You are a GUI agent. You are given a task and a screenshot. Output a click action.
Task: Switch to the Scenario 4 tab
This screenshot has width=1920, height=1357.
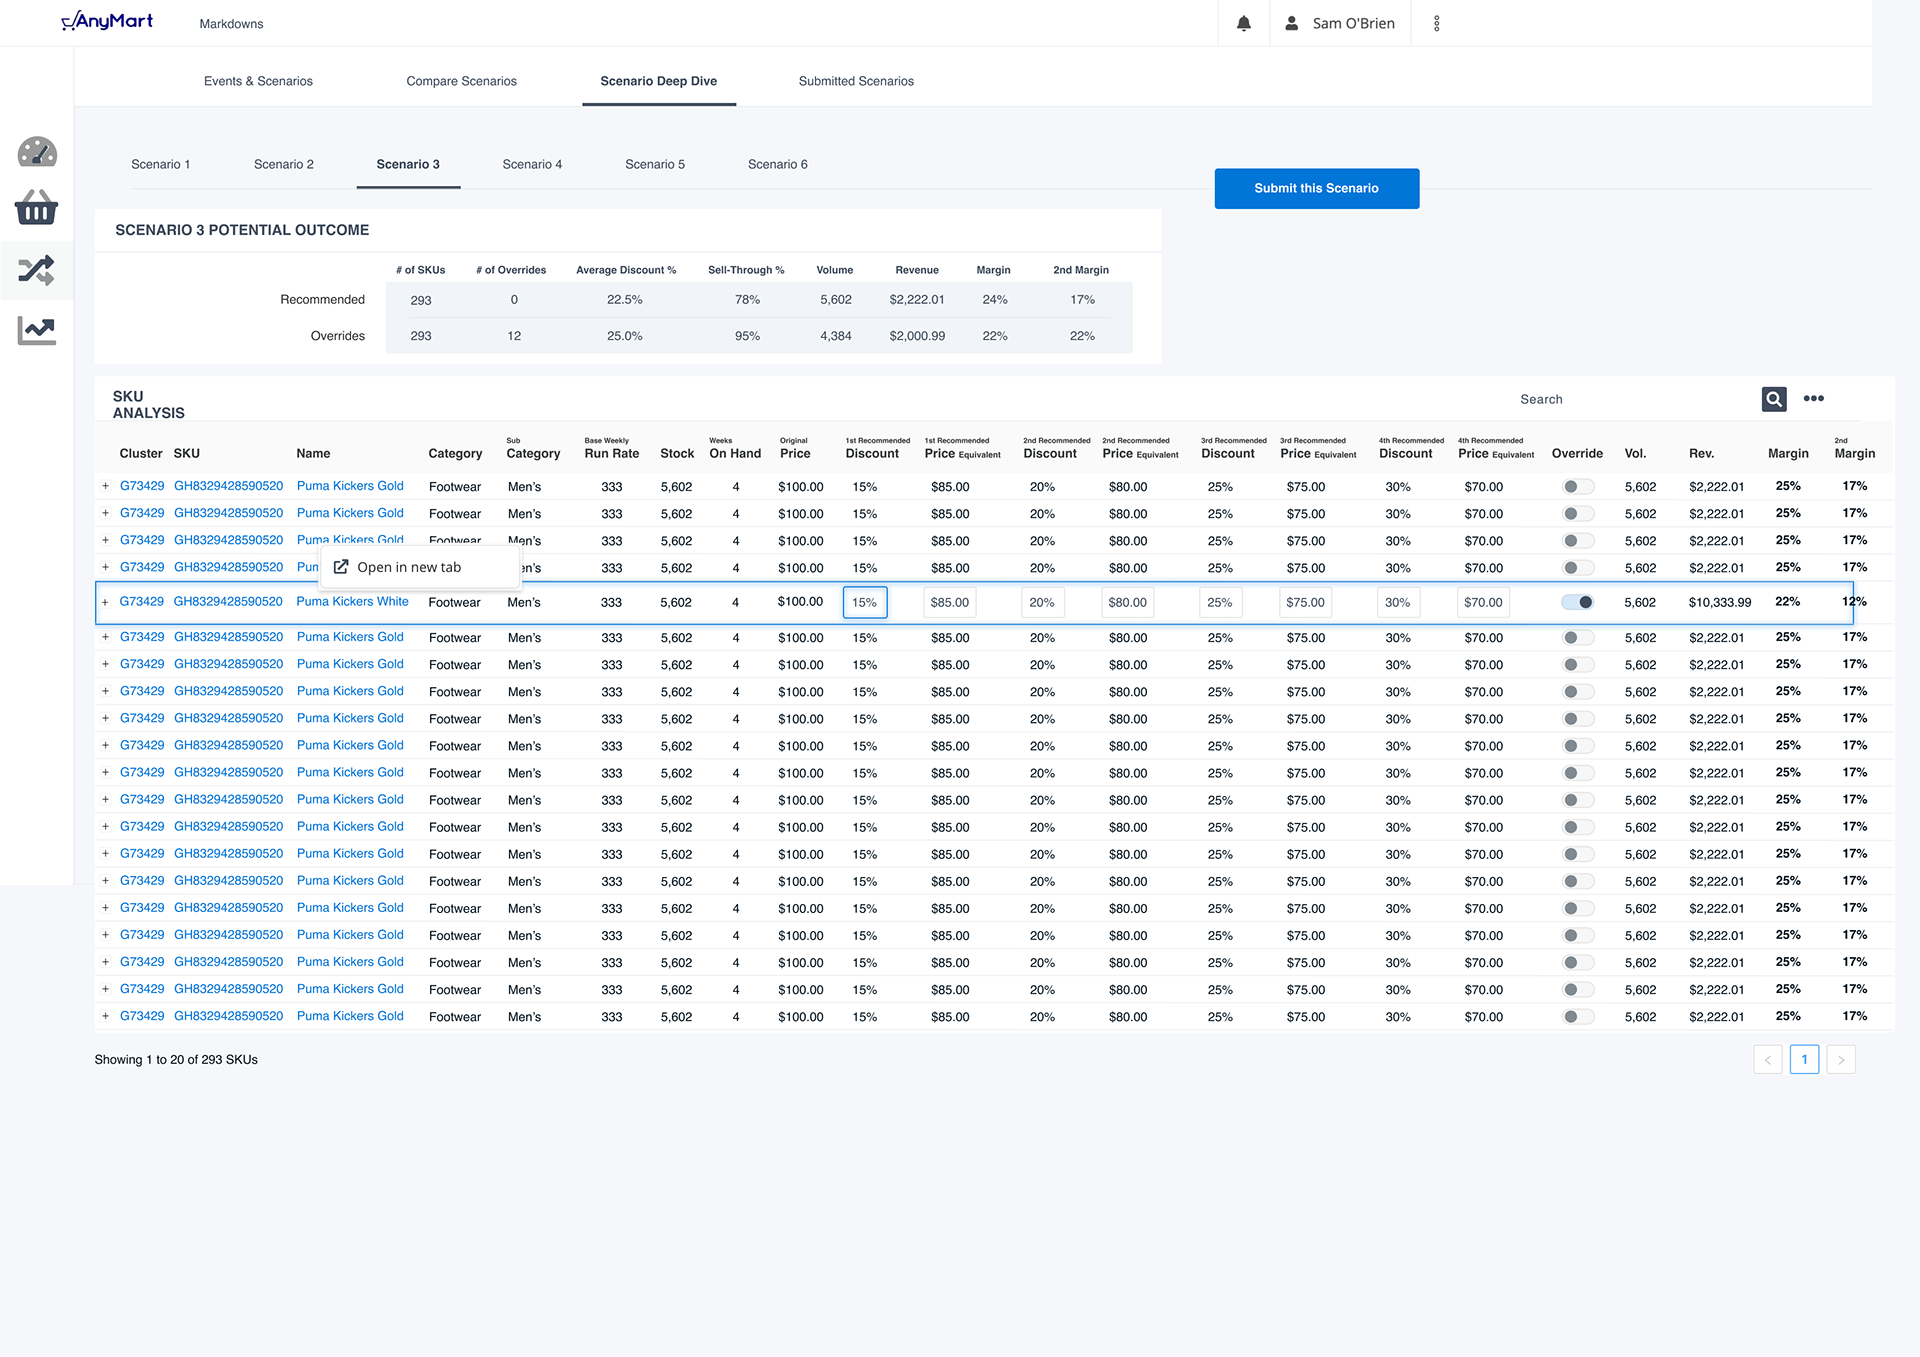[532, 164]
